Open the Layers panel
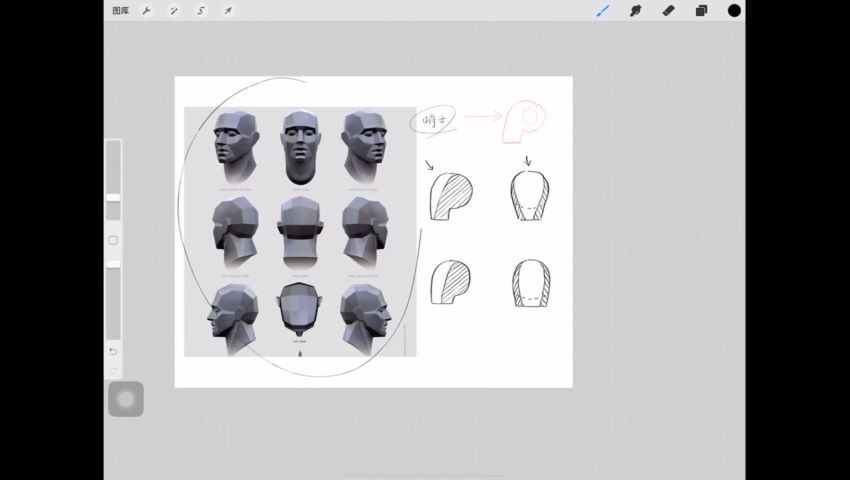Image resolution: width=850 pixels, height=480 pixels. point(701,11)
